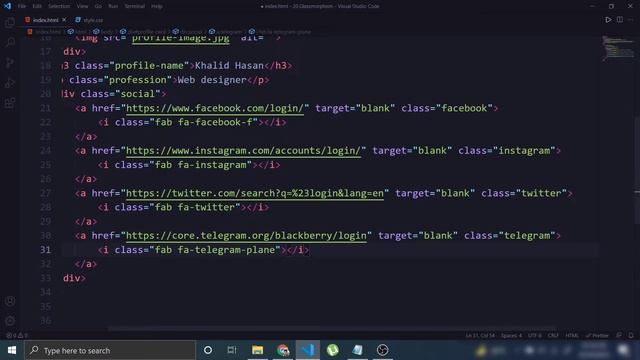Click the profile-image.jpg path link

pyautogui.click(x=180, y=38)
